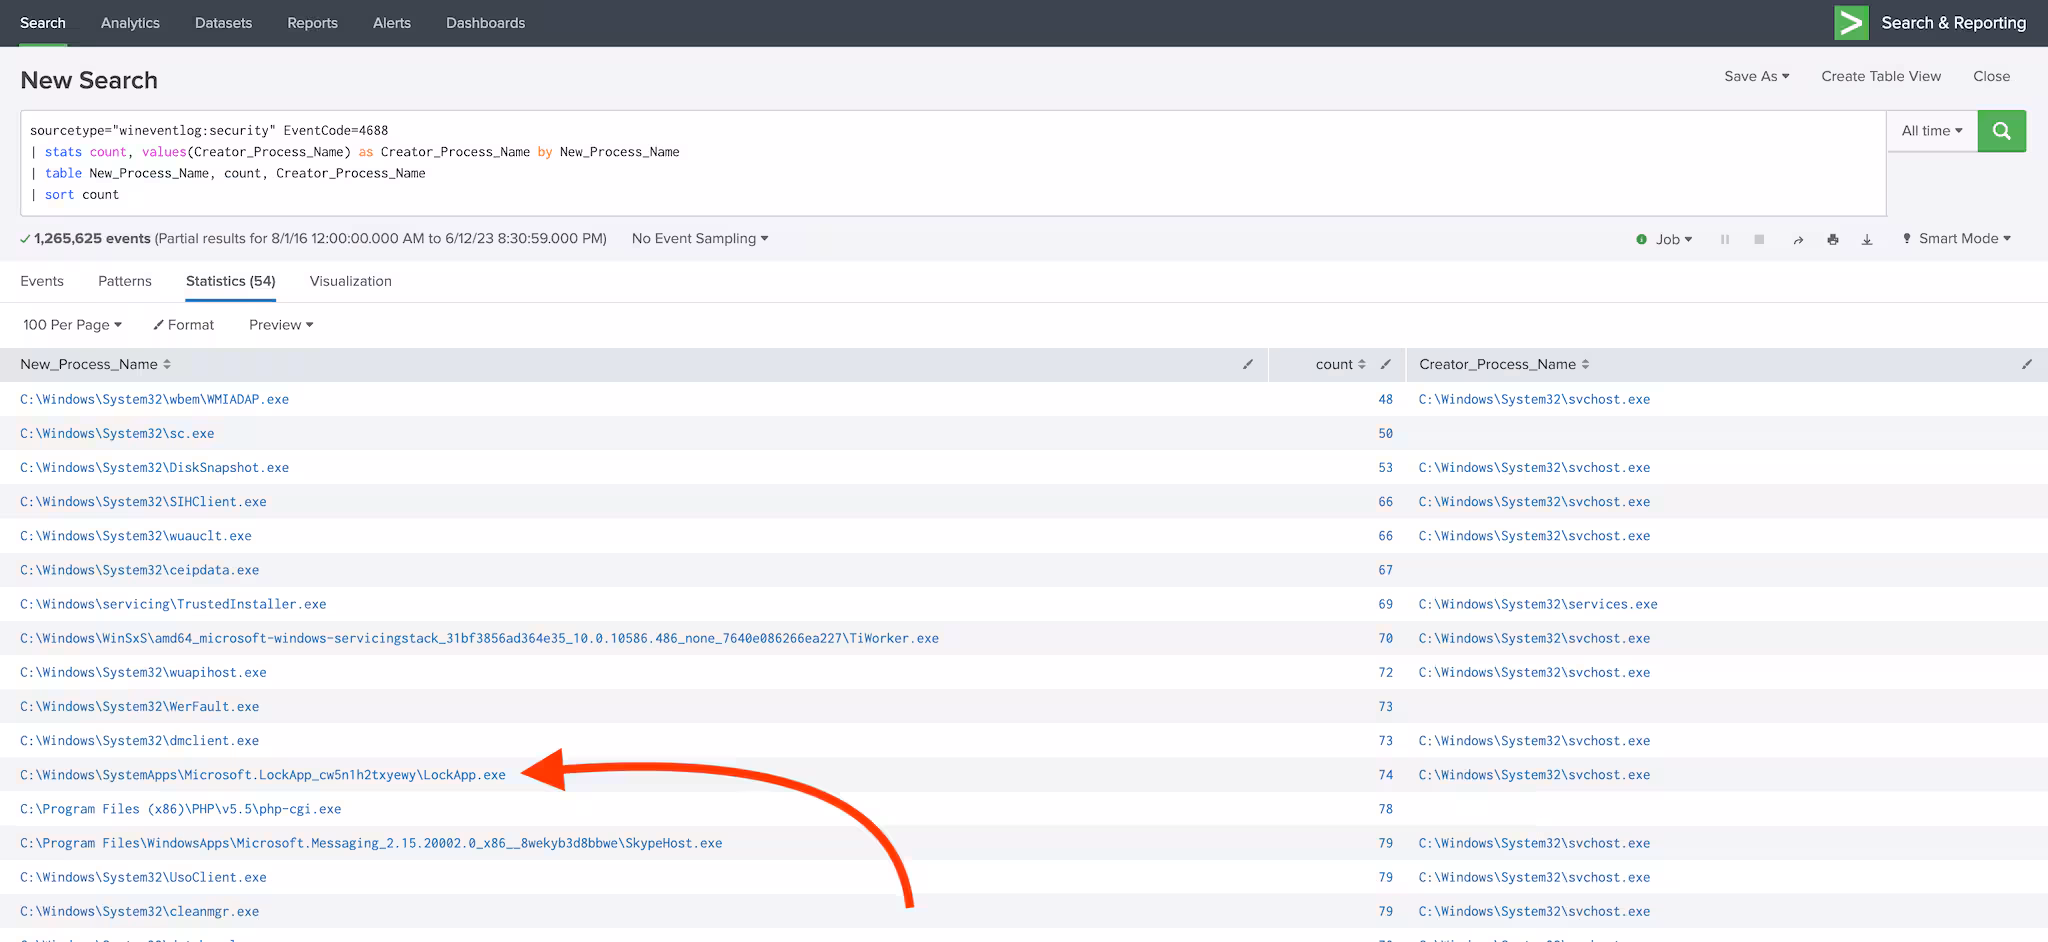This screenshot has height=942, width=2048.
Task: Click the Create Table View button
Action: pyautogui.click(x=1880, y=76)
